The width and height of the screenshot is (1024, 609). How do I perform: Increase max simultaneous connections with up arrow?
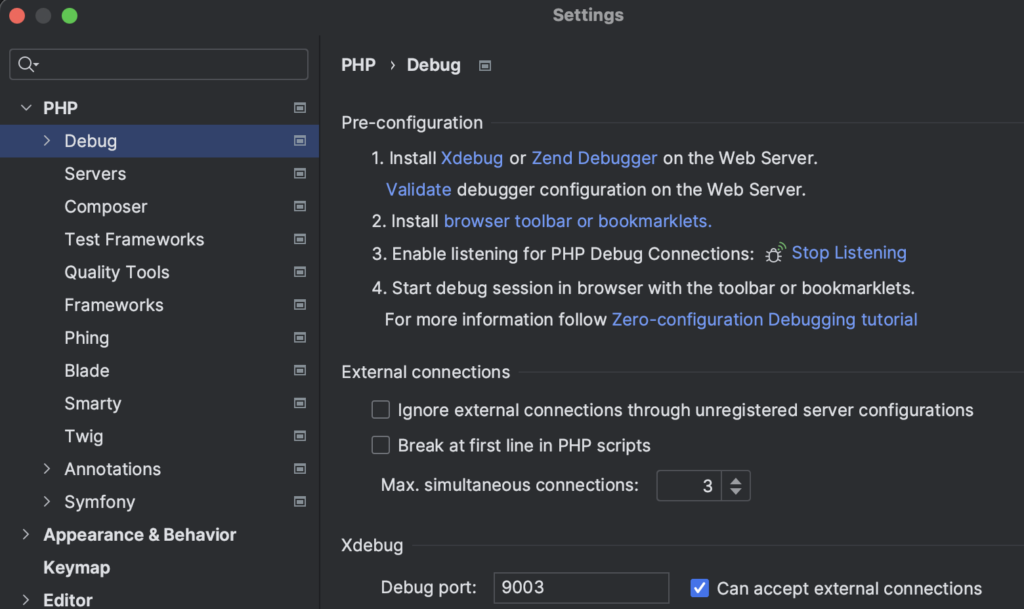point(736,480)
